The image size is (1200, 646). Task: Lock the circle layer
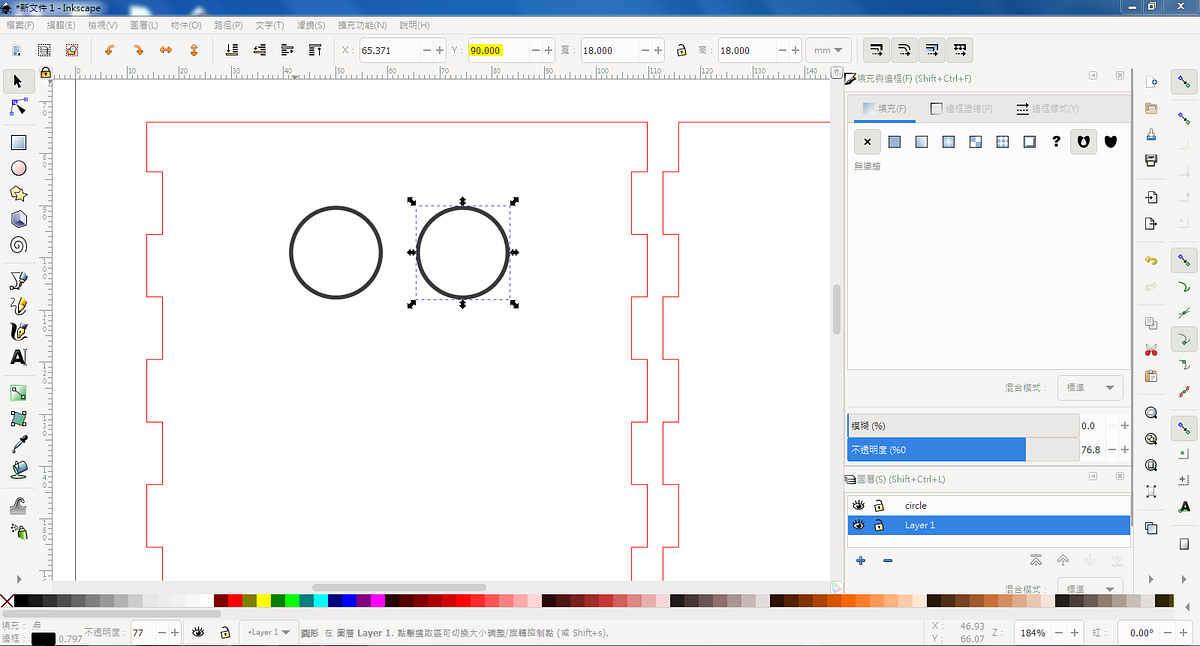[x=879, y=506]
